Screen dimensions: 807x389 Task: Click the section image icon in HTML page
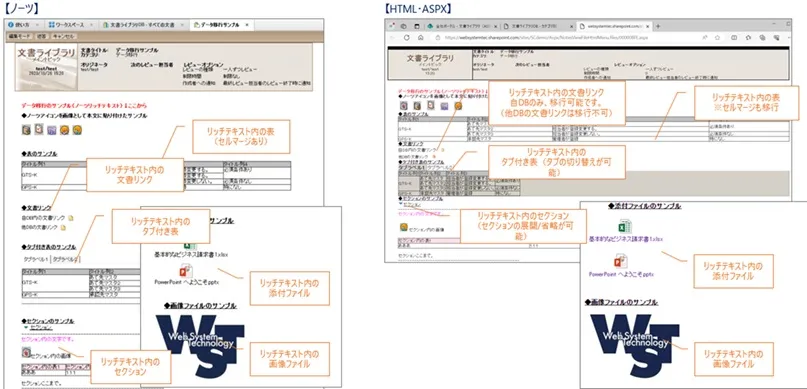(x=404, y=227)
